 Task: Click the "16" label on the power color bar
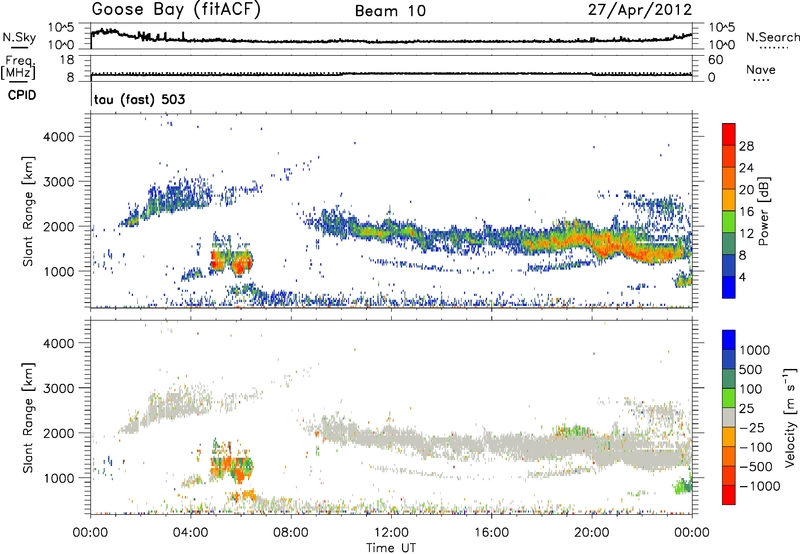tap(746, 212)
